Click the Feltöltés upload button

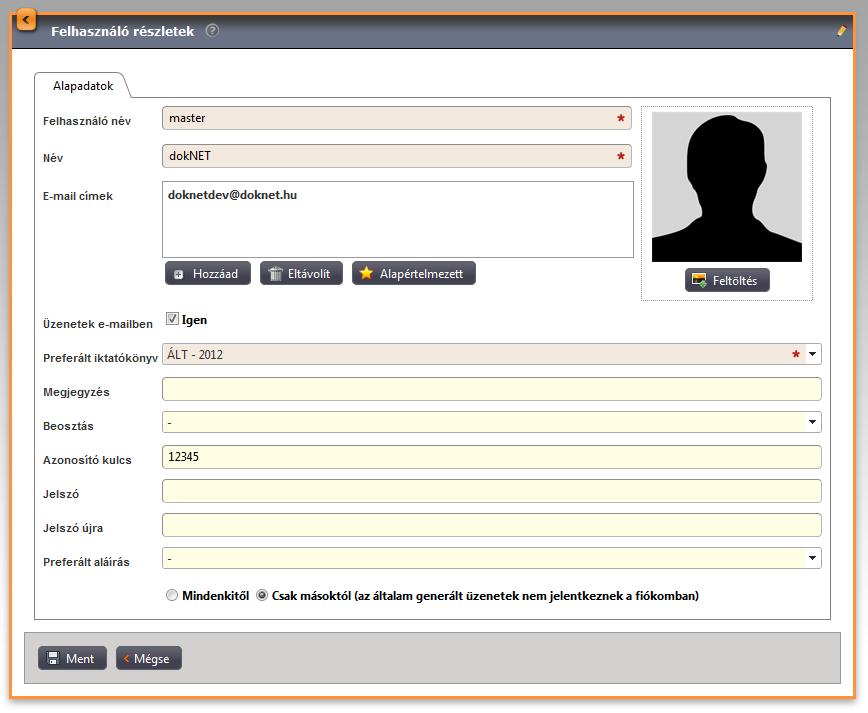coord(727,280)
